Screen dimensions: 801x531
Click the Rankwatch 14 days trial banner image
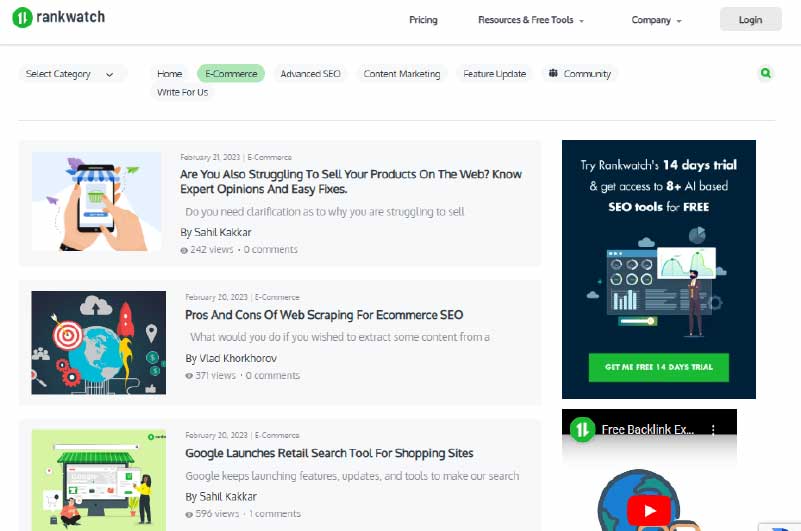coord(658,269)
